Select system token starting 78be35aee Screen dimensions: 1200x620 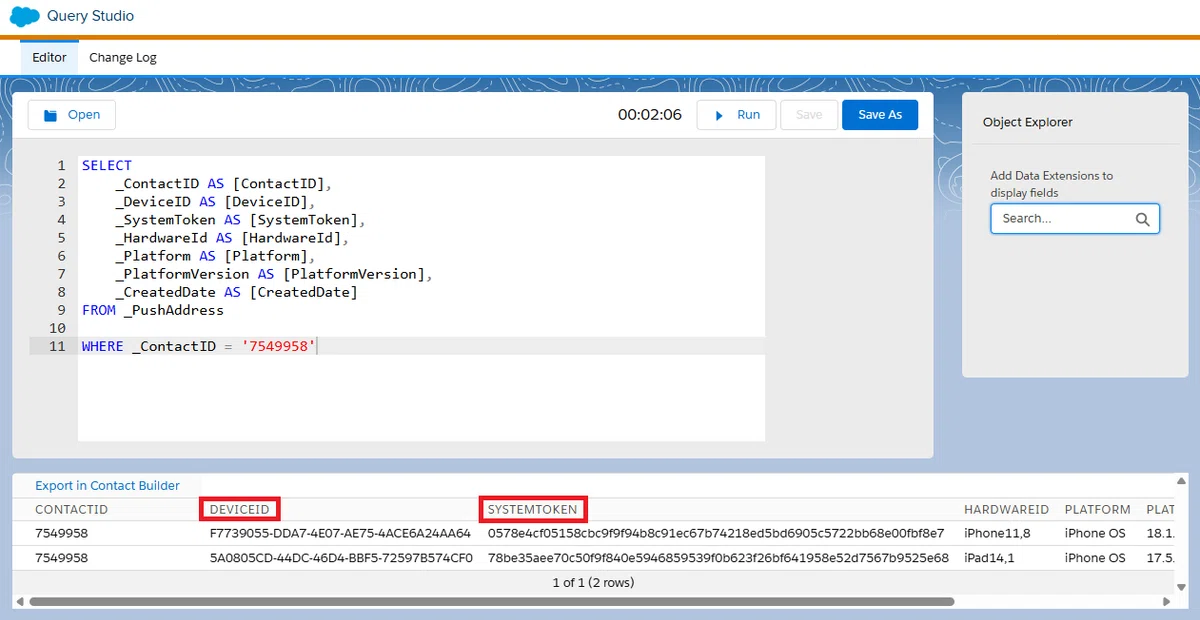[x=718, y=558]
